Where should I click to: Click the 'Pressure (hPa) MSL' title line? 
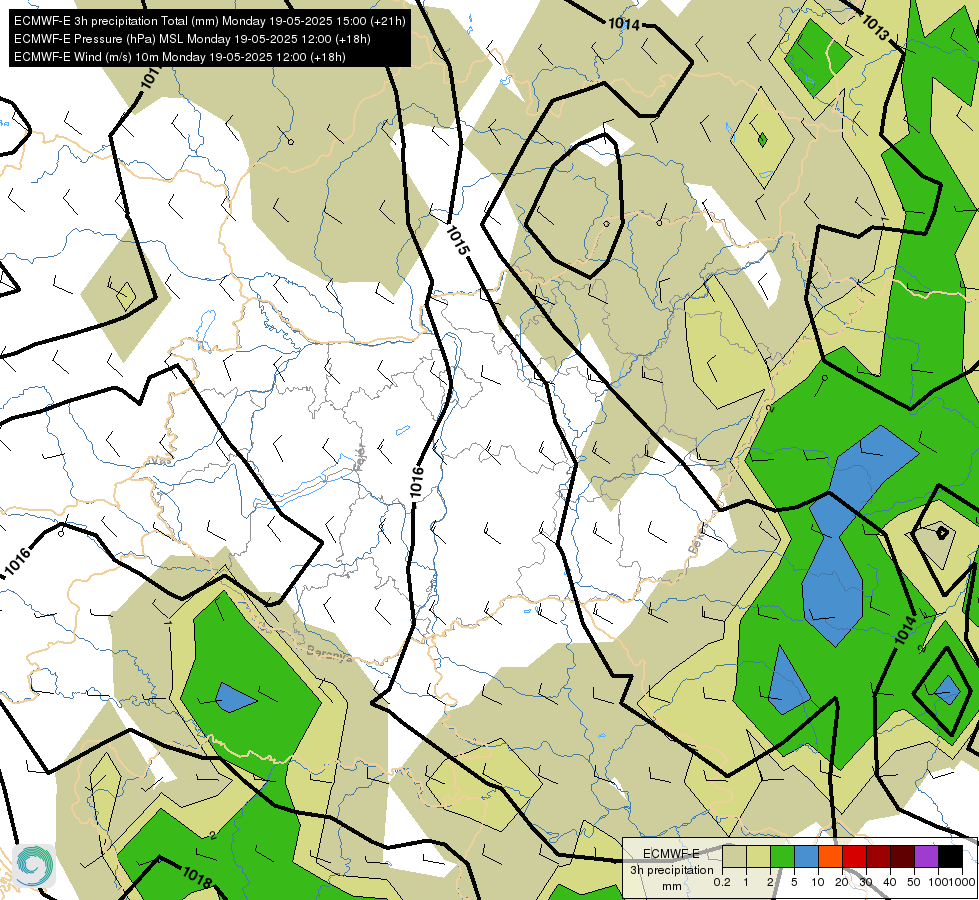click(192, 39)
